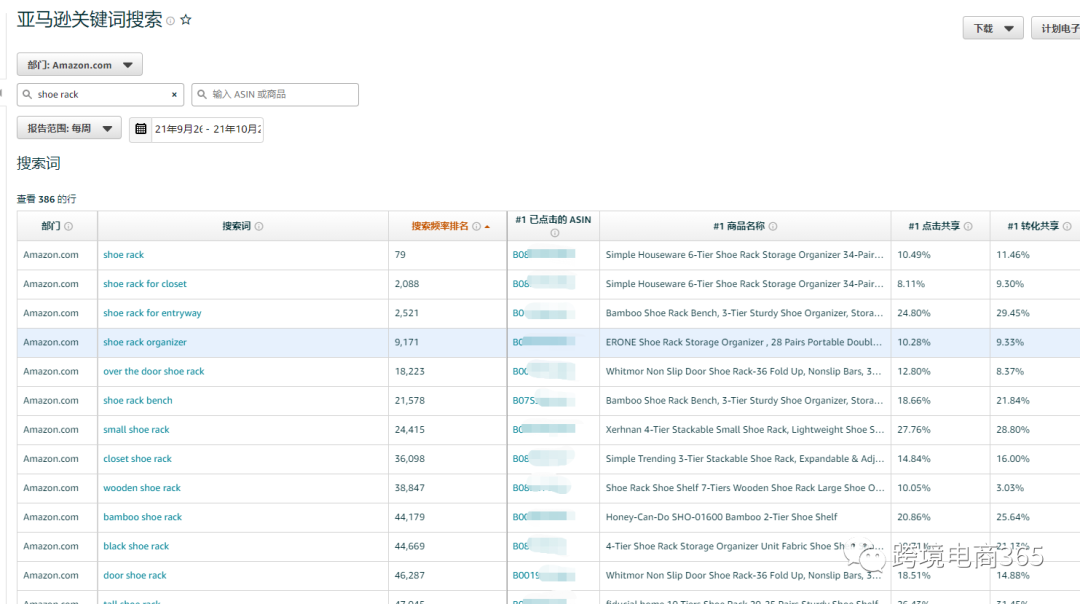Click the favorite star beside page title

click(x=186, y=20)
